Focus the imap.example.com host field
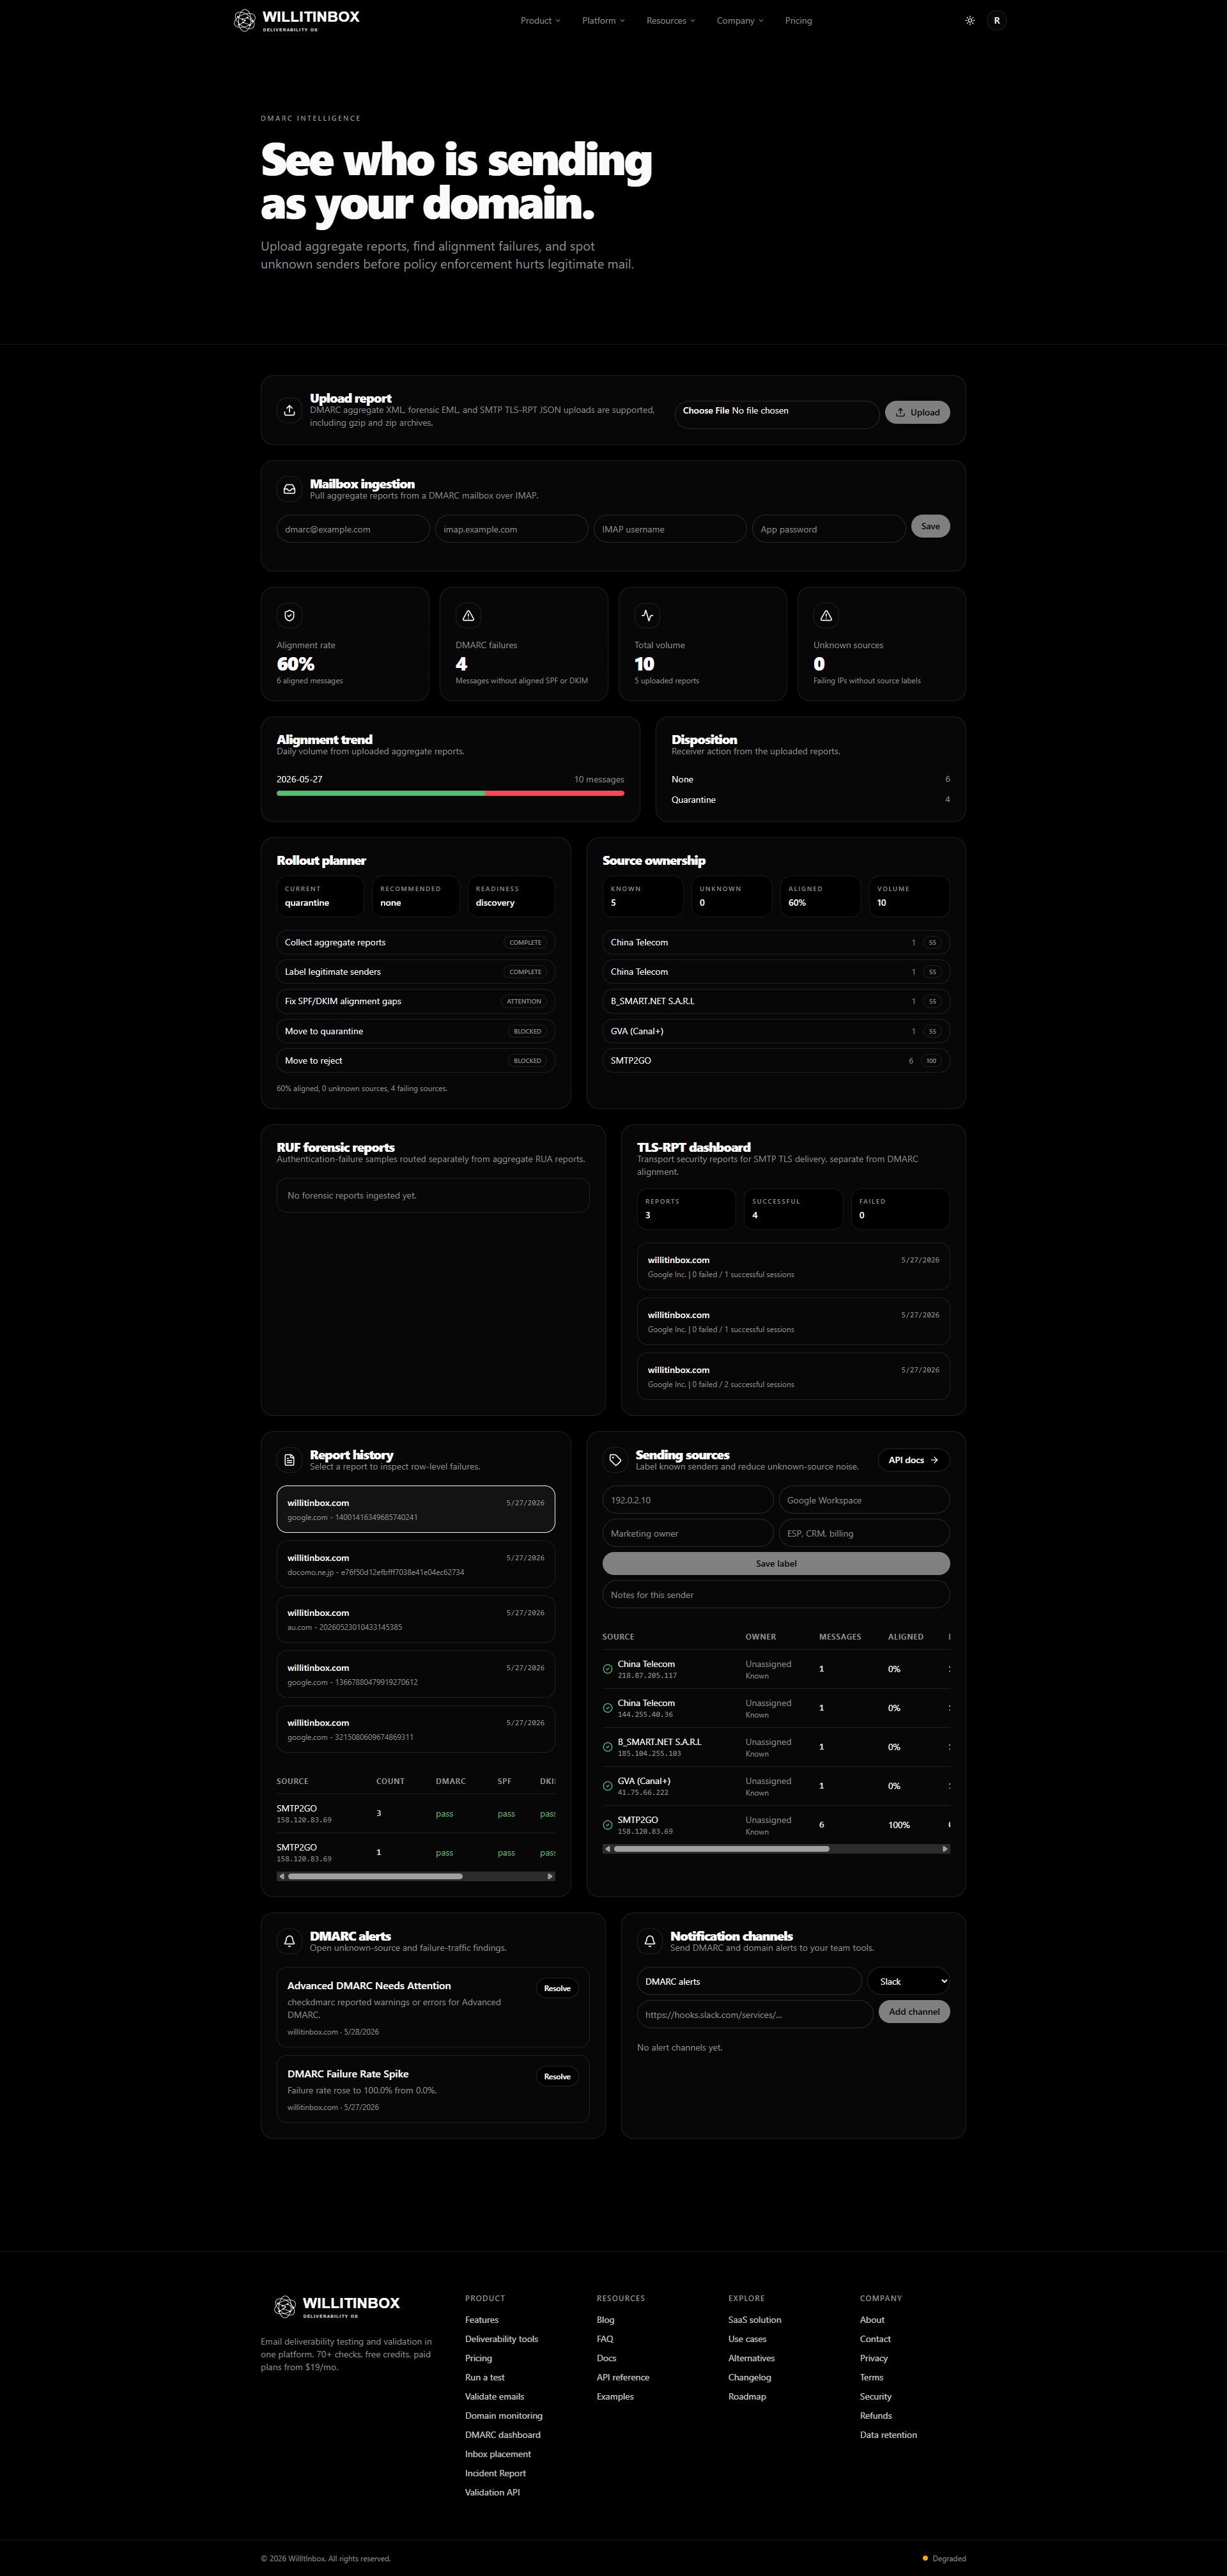The height and width of the screenshot is (2576, 1227). click(511, 529)
